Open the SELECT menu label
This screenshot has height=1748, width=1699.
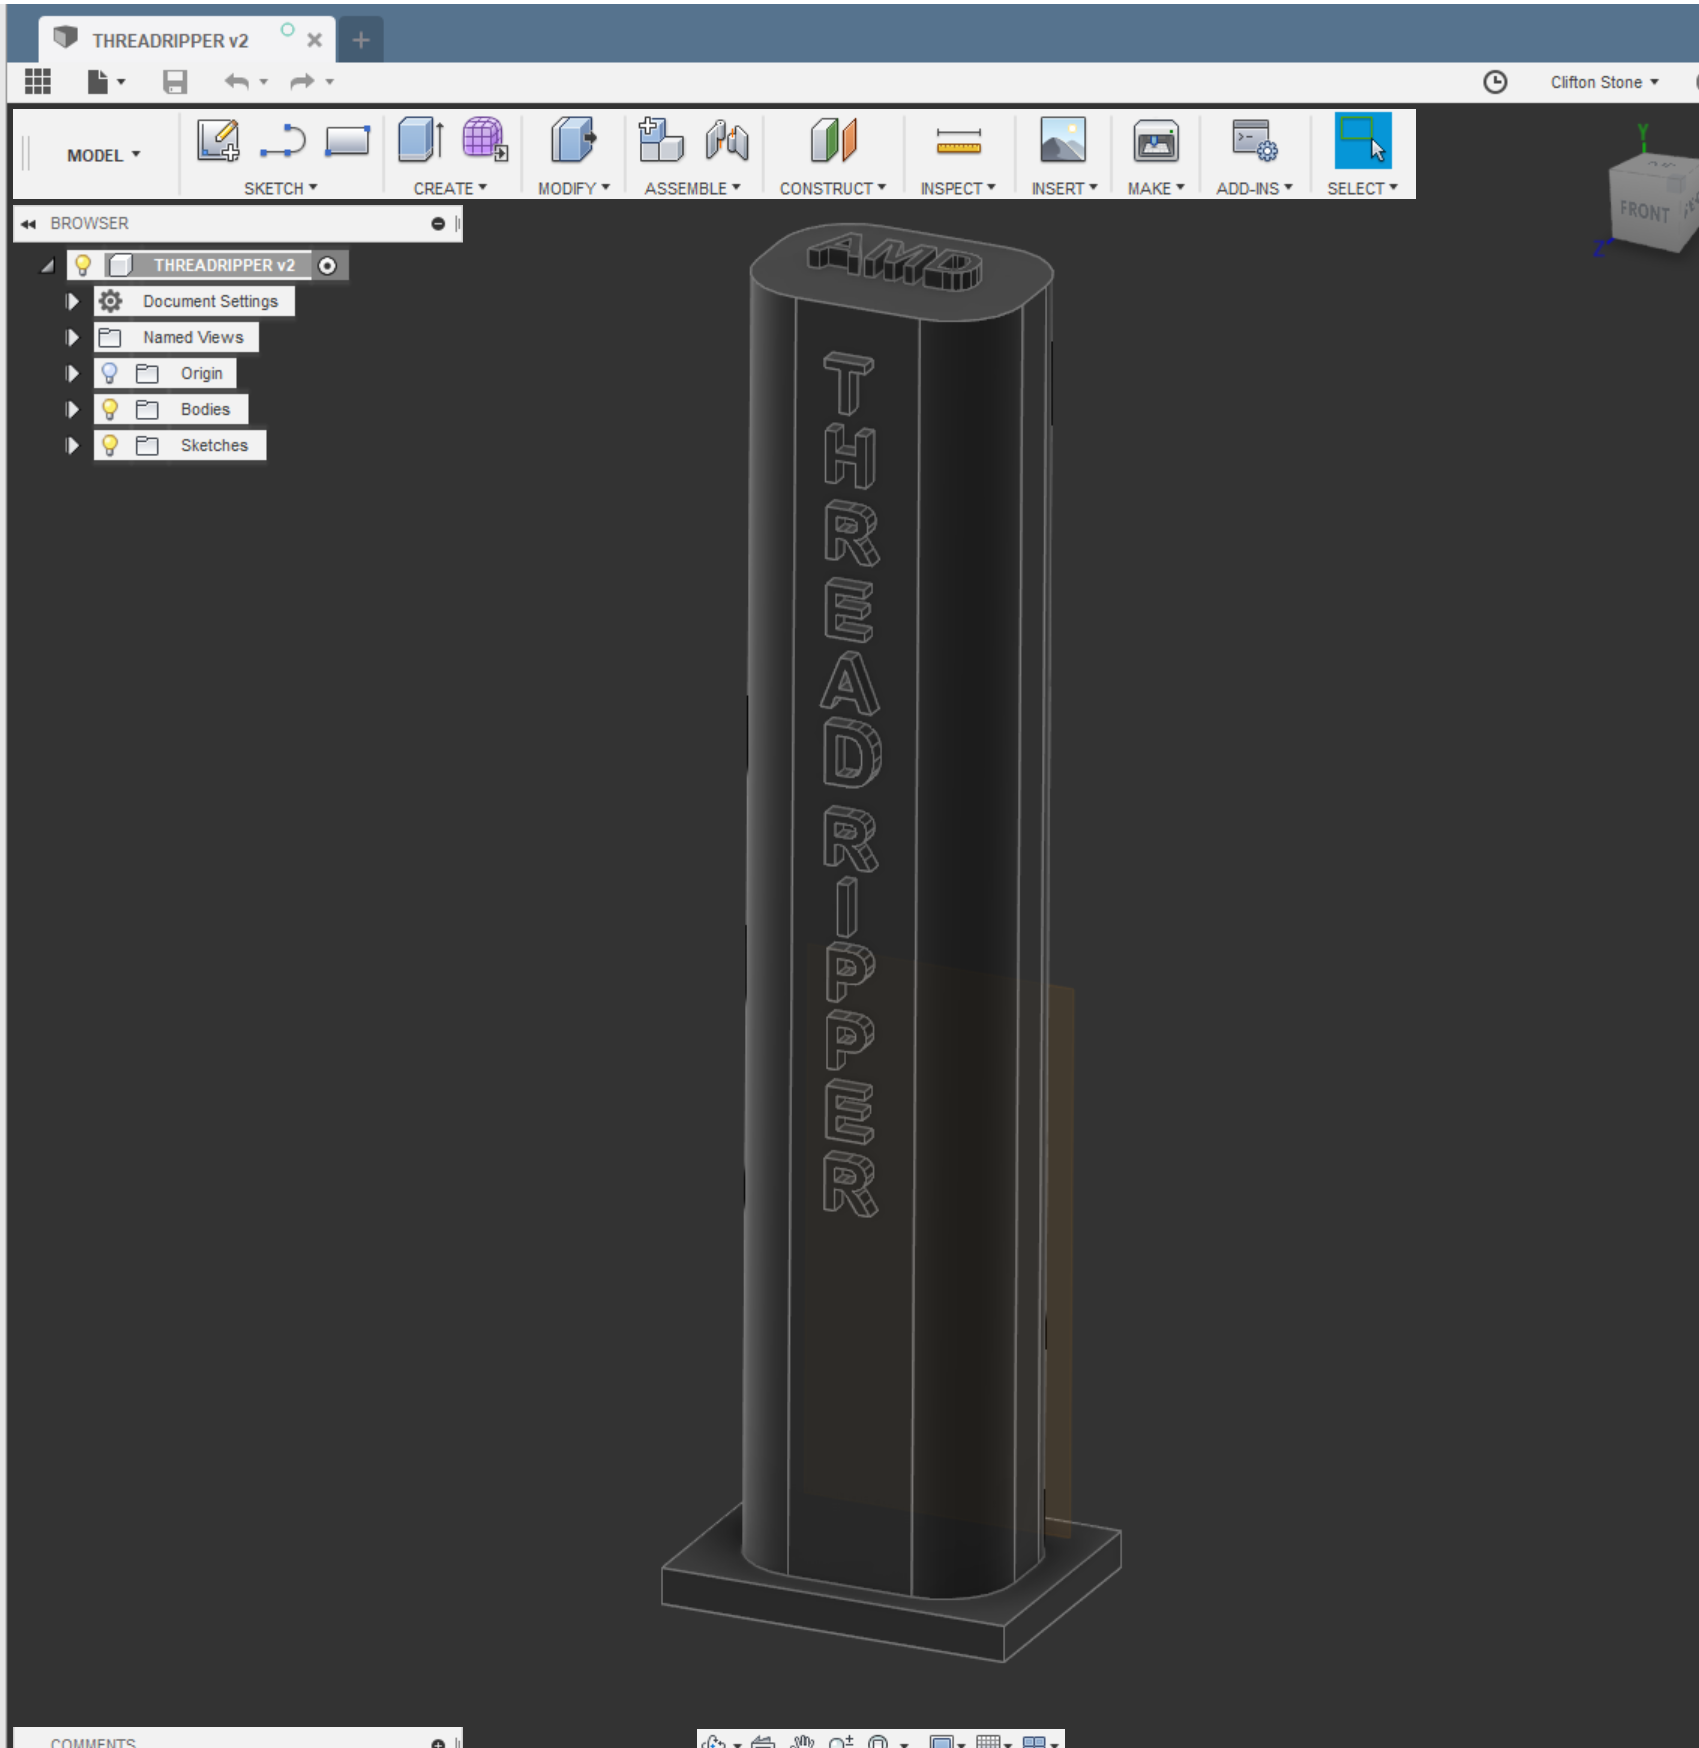click(1363, 188)
